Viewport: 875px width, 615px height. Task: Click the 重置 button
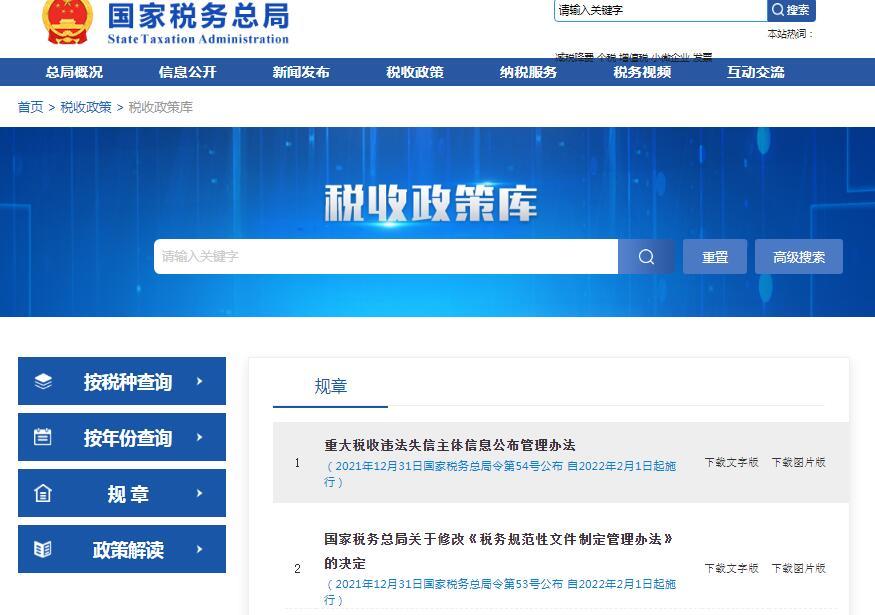(715, 257)
